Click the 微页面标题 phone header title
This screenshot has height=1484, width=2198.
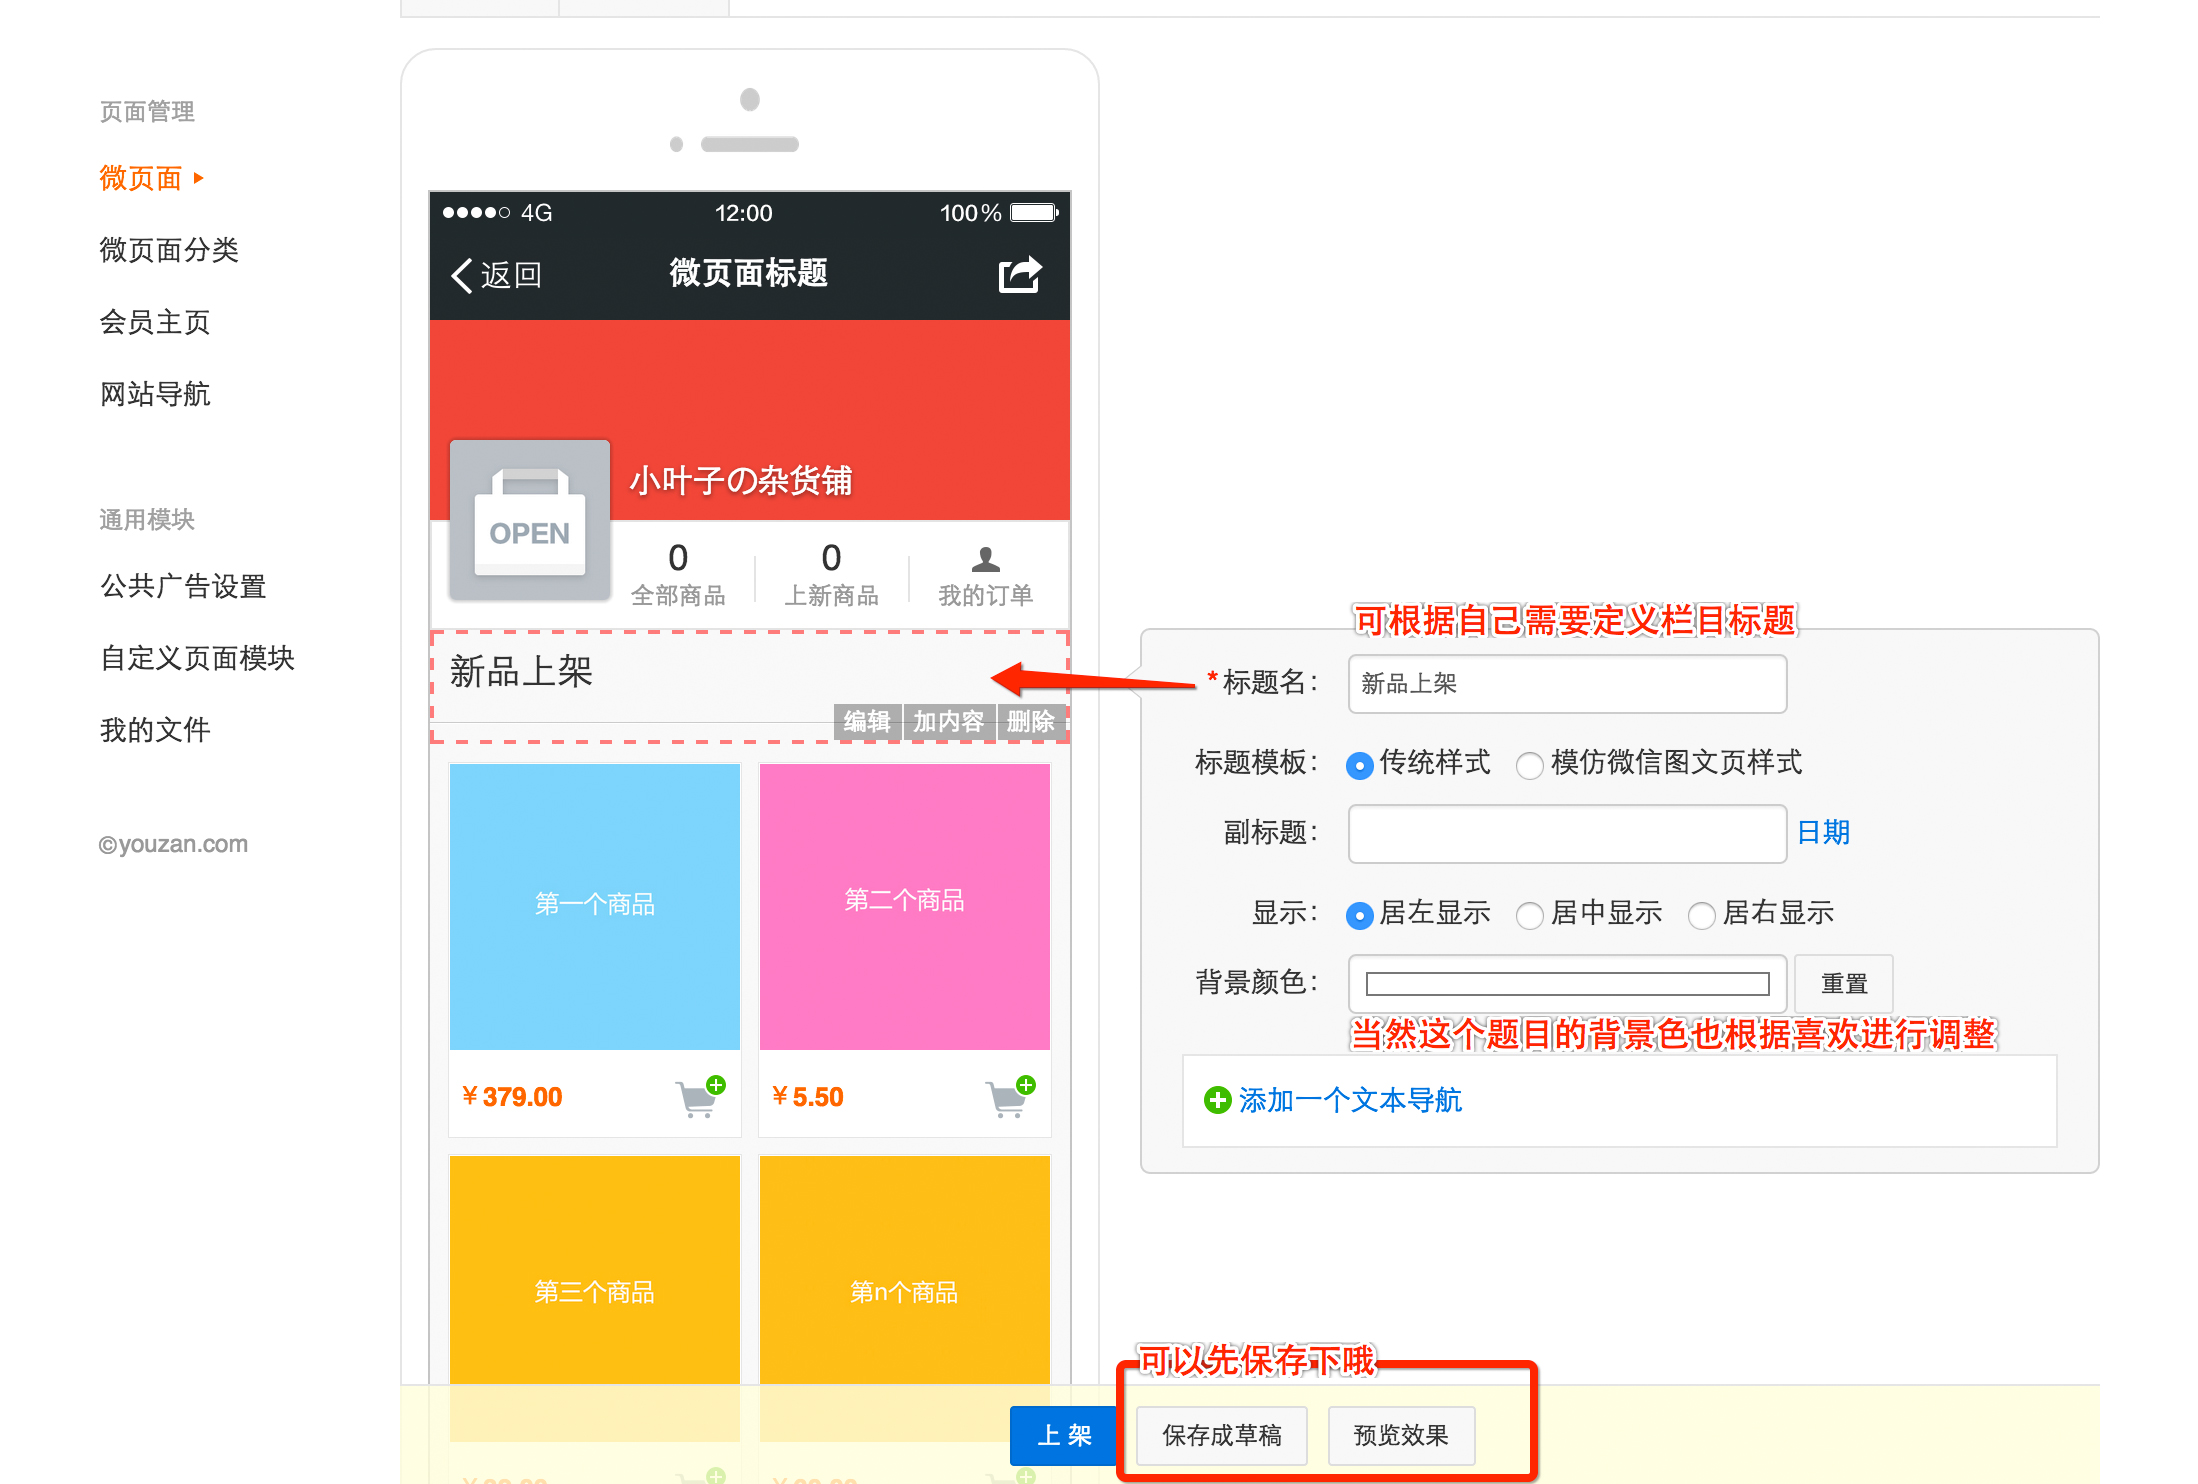click(x=749, y=273)
